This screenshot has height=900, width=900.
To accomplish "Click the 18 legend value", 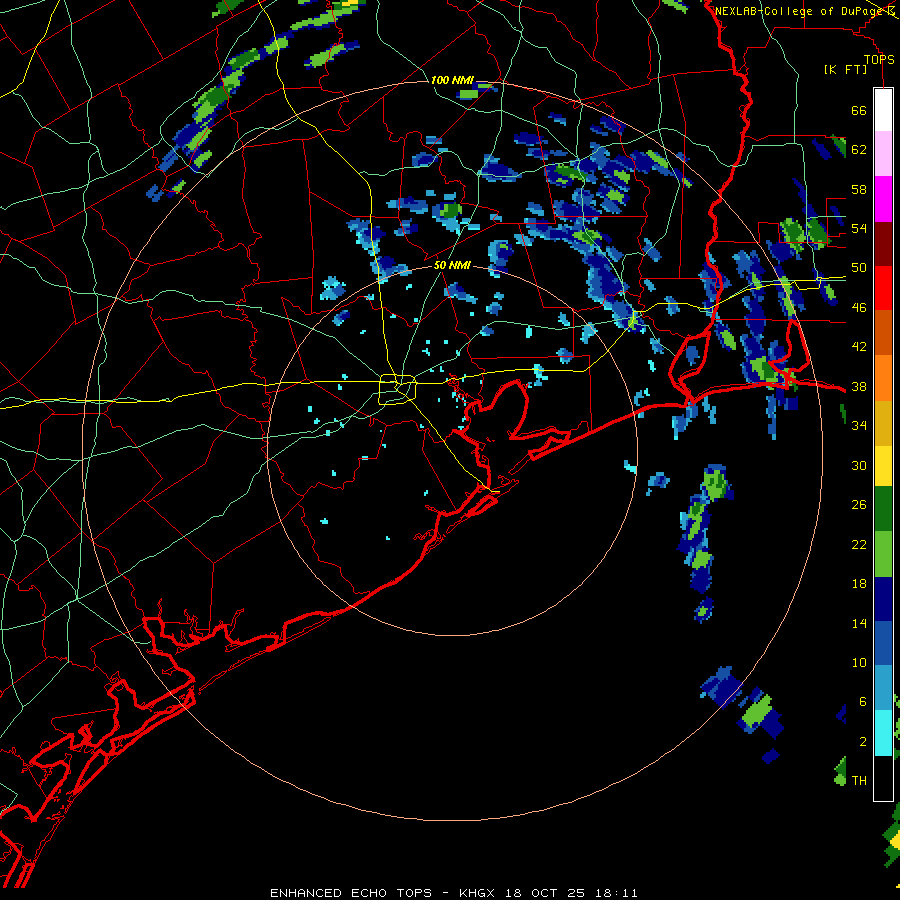I will (859, 584).
